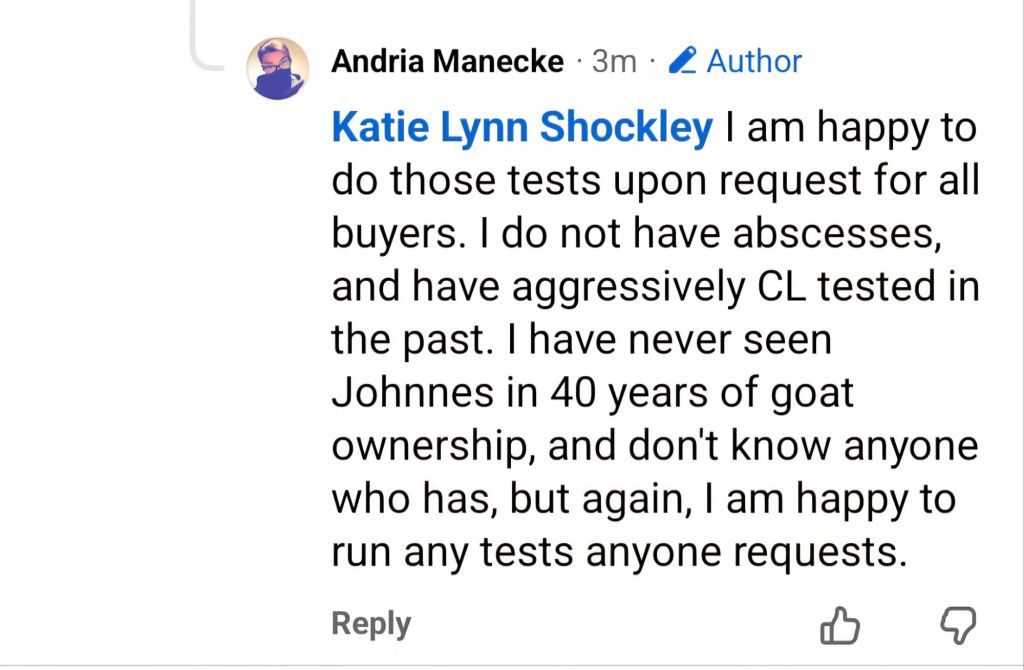Dislike the comment with the thumbs-down icon

(x=958, y=626)
